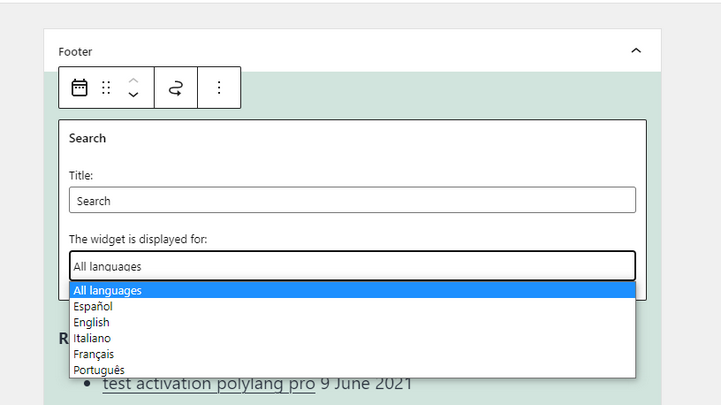Move the widget up
Image resolution: width=721 pixels, height=405 pixels.
(x=133, y=79)
